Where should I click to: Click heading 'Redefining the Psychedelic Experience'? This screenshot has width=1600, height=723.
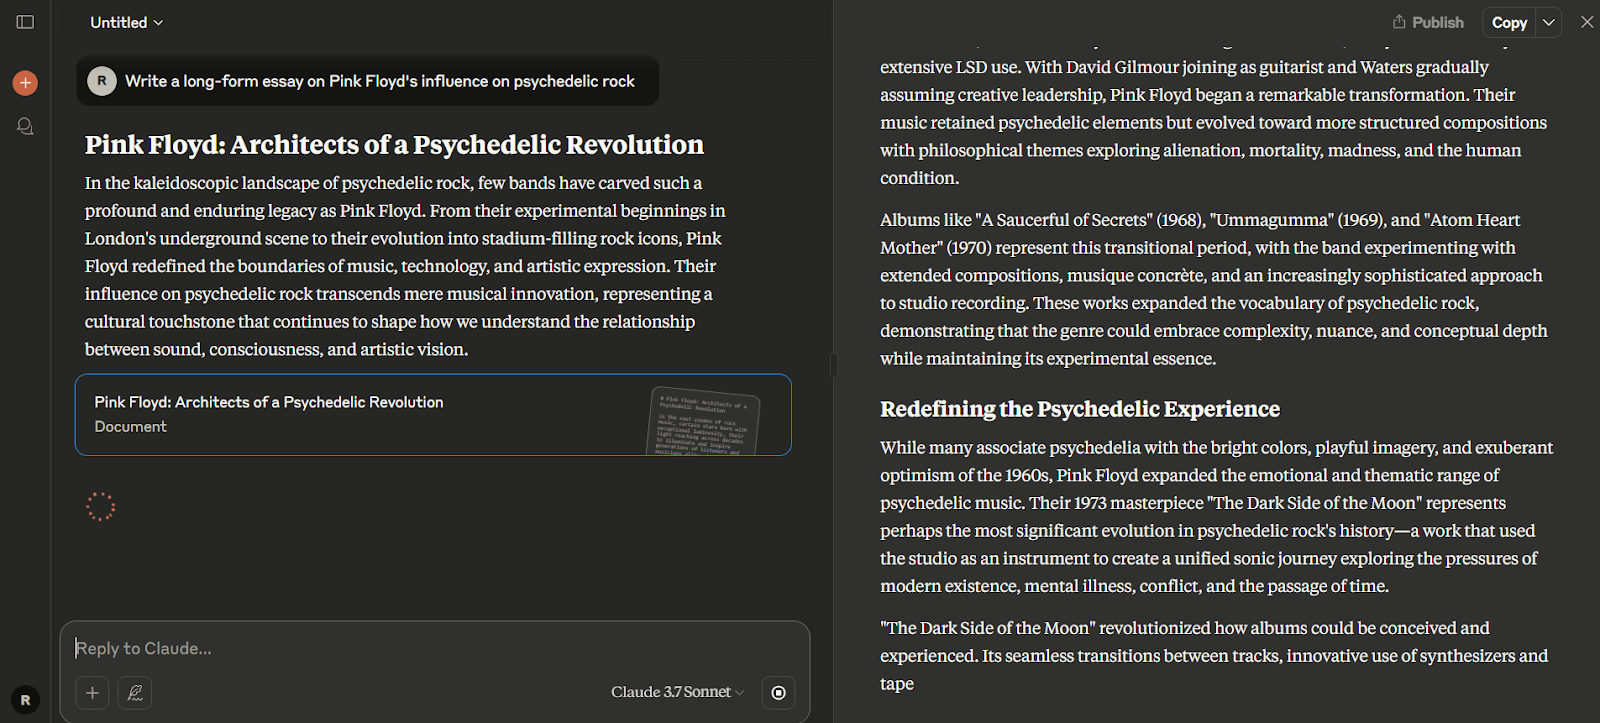1080,409
